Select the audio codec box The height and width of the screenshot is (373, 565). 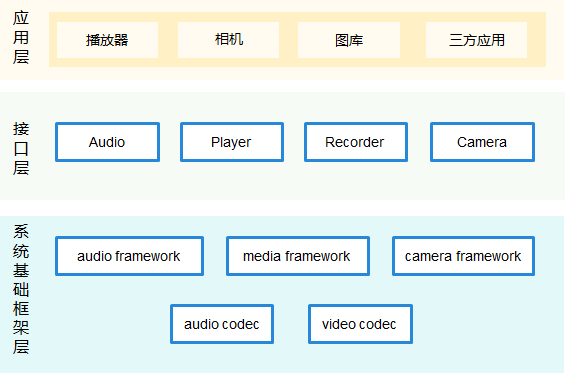[x=222, y=324]
